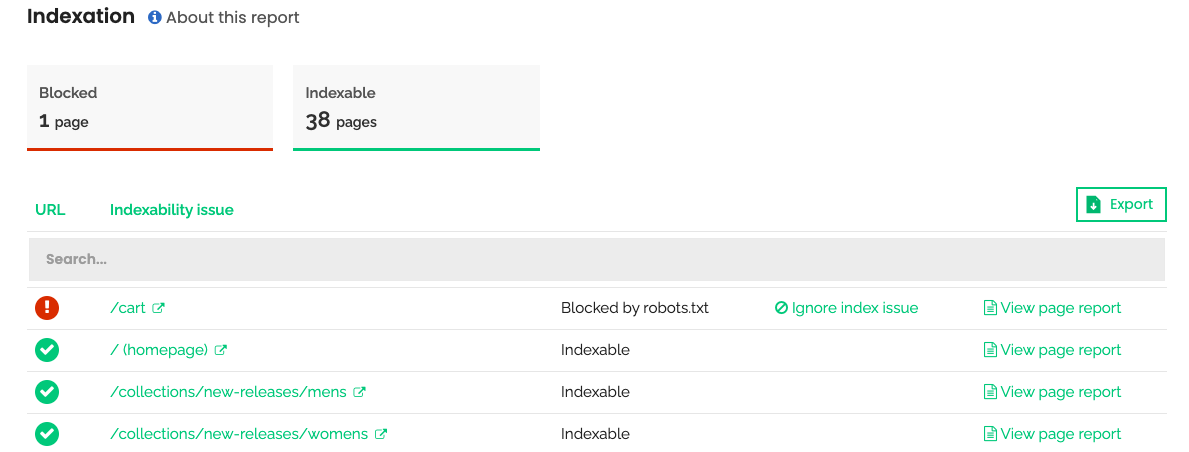Click the red blocked status icon for /cart
This screenshot has height=452, width=1189.
point(47,307)
